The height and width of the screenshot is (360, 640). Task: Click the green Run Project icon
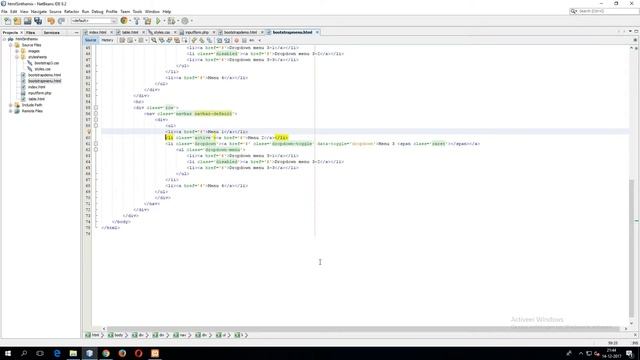pyautogui.click(x=158, y=21)
